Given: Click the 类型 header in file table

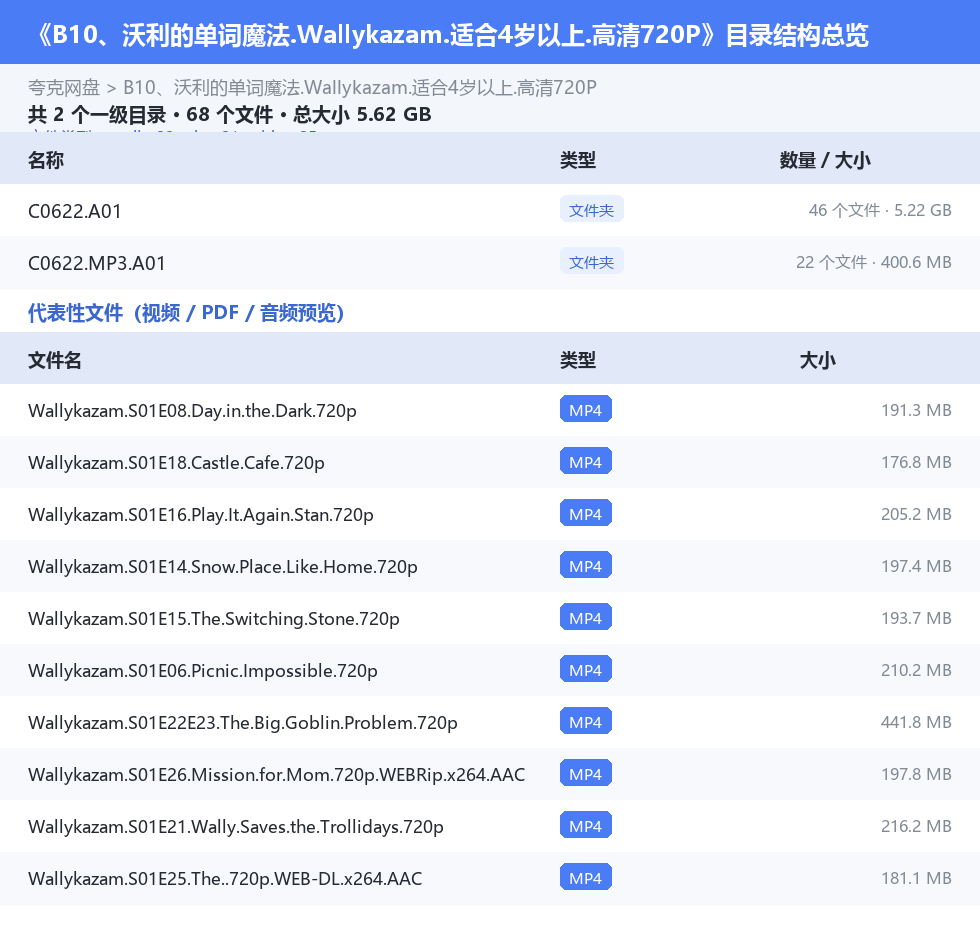Looking at the screenshot, I should (578, 360).
